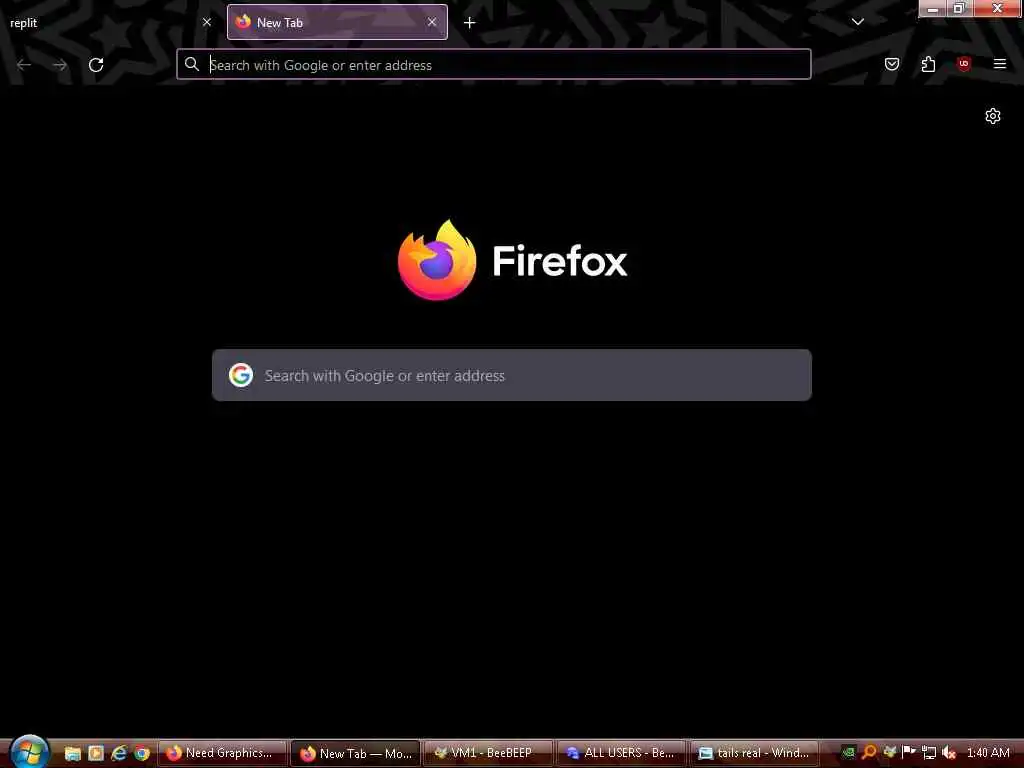Launch Google Chrome from taskbar
1024x768 pixels.
click(142, 754)
